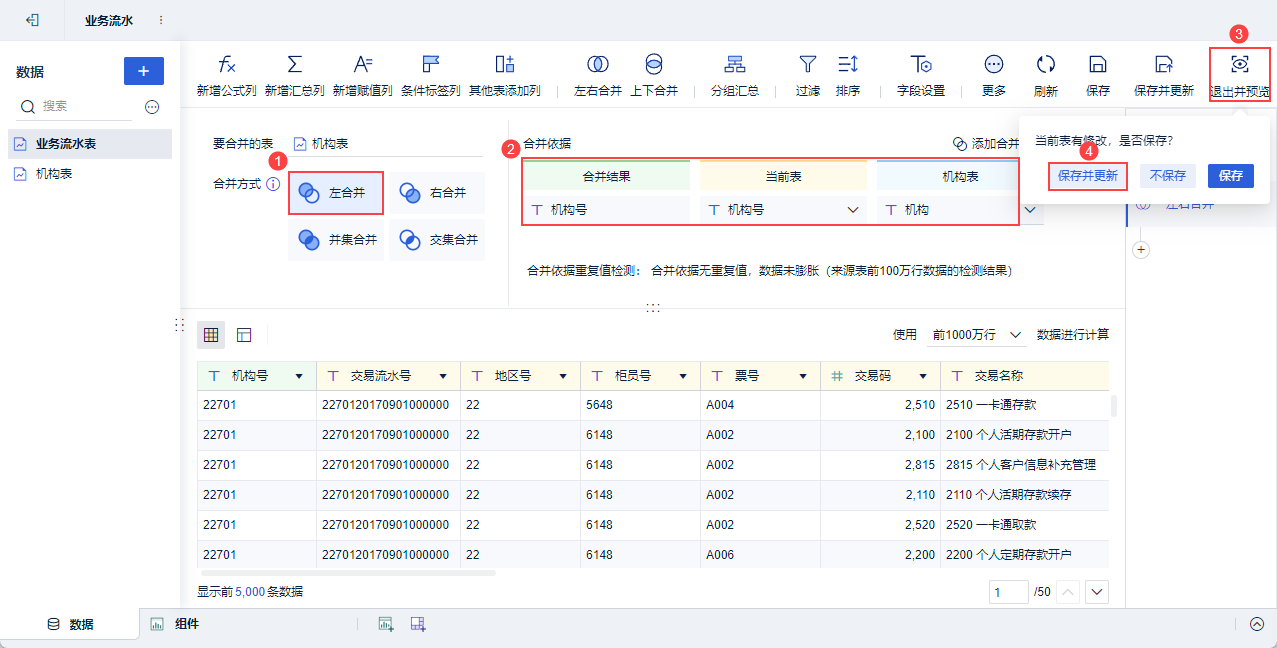Click cell 2510 一卡通存款
Viewport: 1277px width, 648px height.
tap(1025, 405)
